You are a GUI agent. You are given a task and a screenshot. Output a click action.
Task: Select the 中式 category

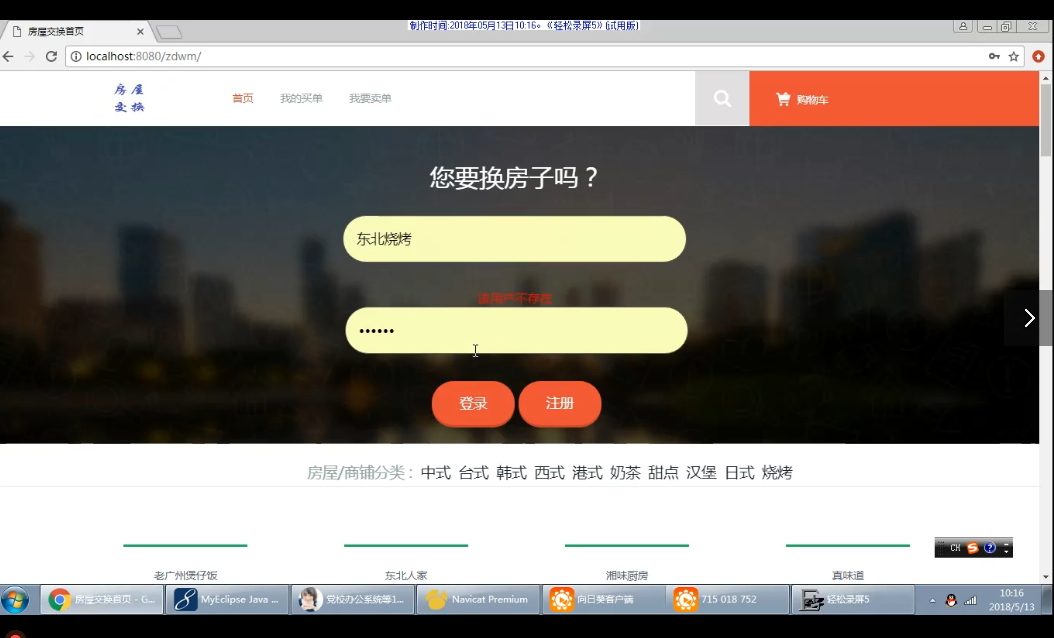(436, 473)
